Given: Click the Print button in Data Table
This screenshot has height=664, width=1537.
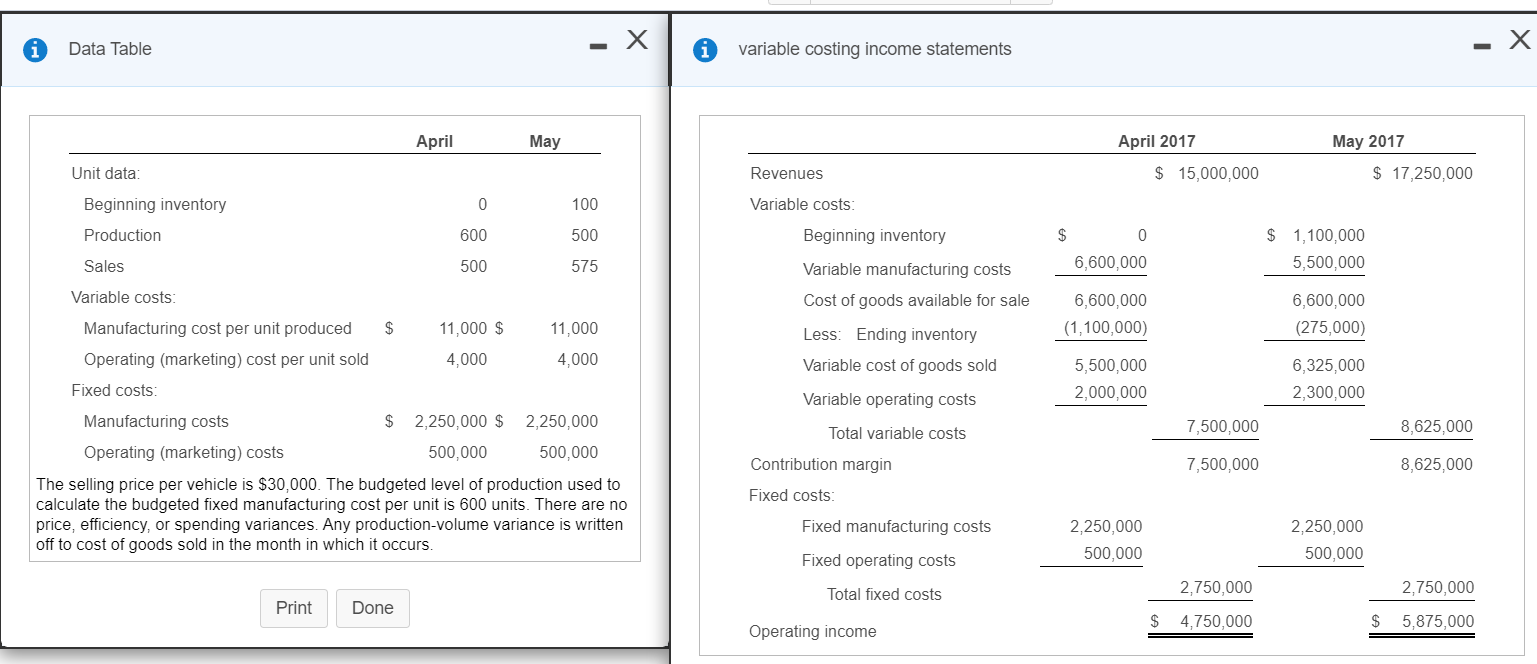Looking at the screenshot, I should point(294,608).
